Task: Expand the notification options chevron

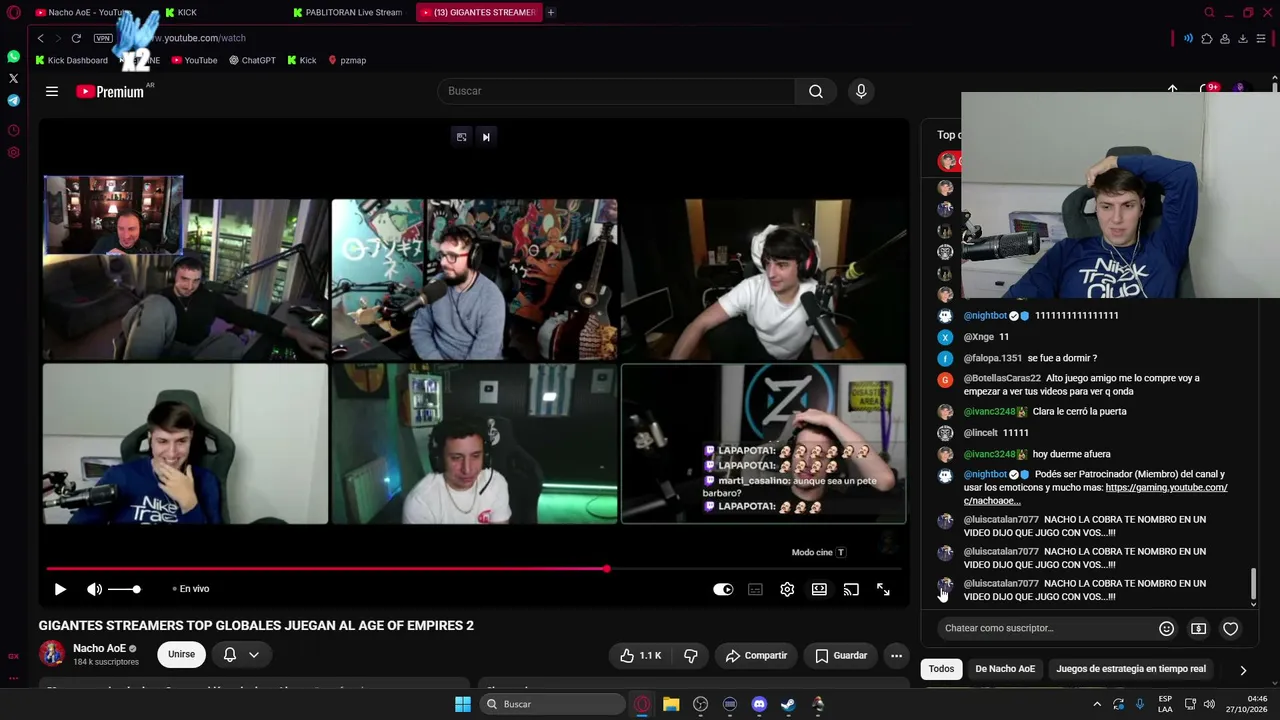Action: [x=254, y=654]
